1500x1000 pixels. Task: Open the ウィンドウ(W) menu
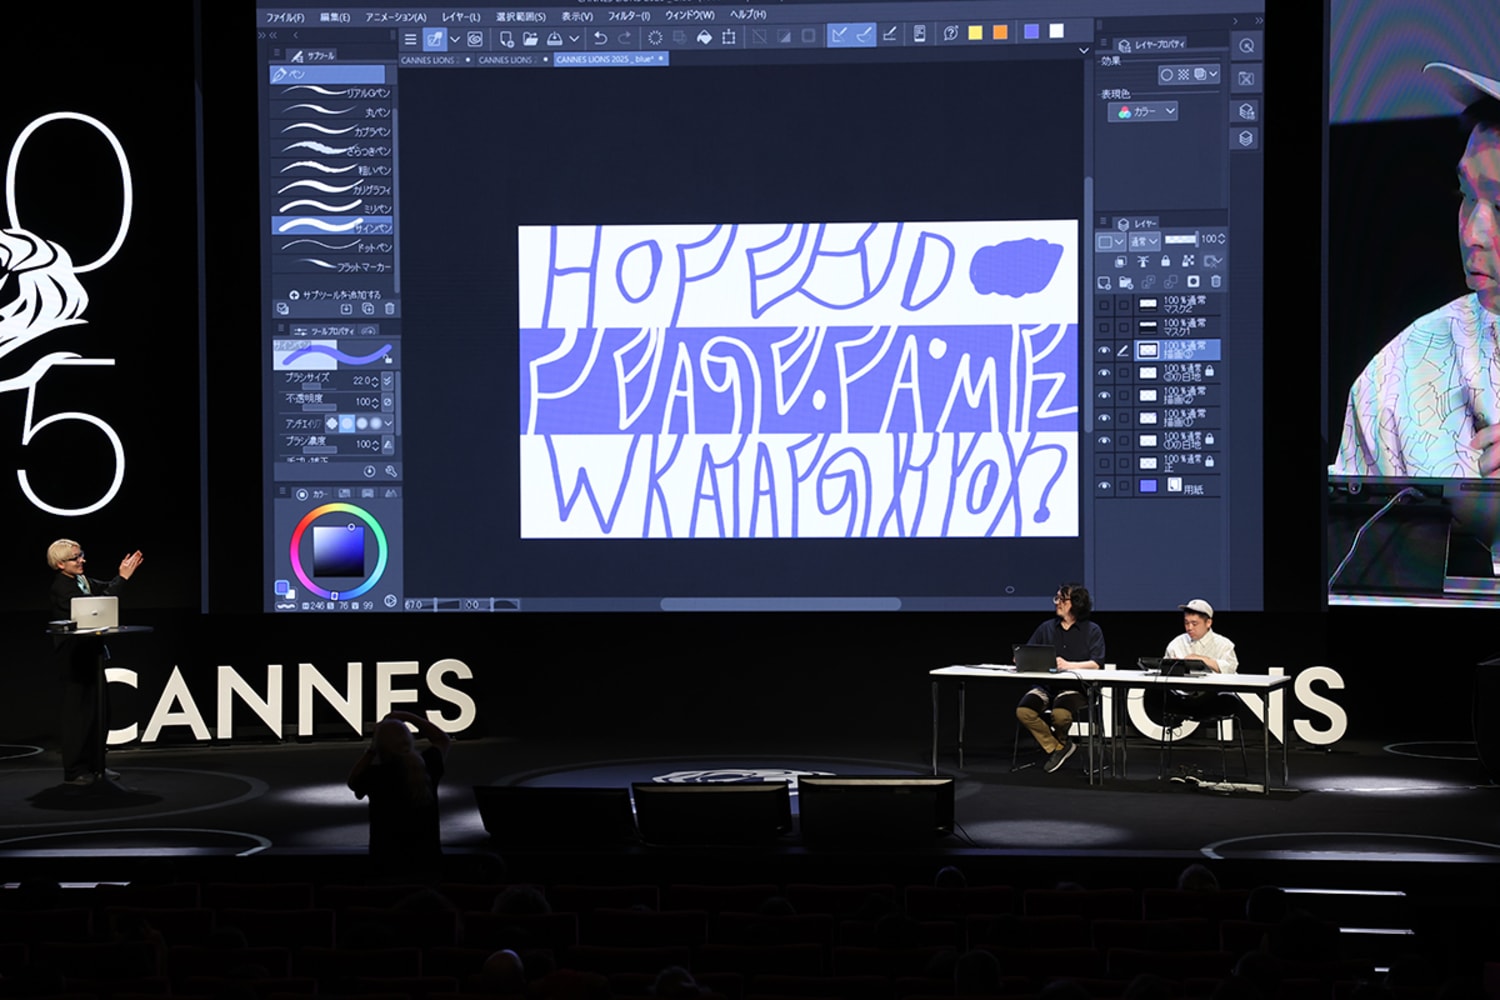click(x=690, y=15)
